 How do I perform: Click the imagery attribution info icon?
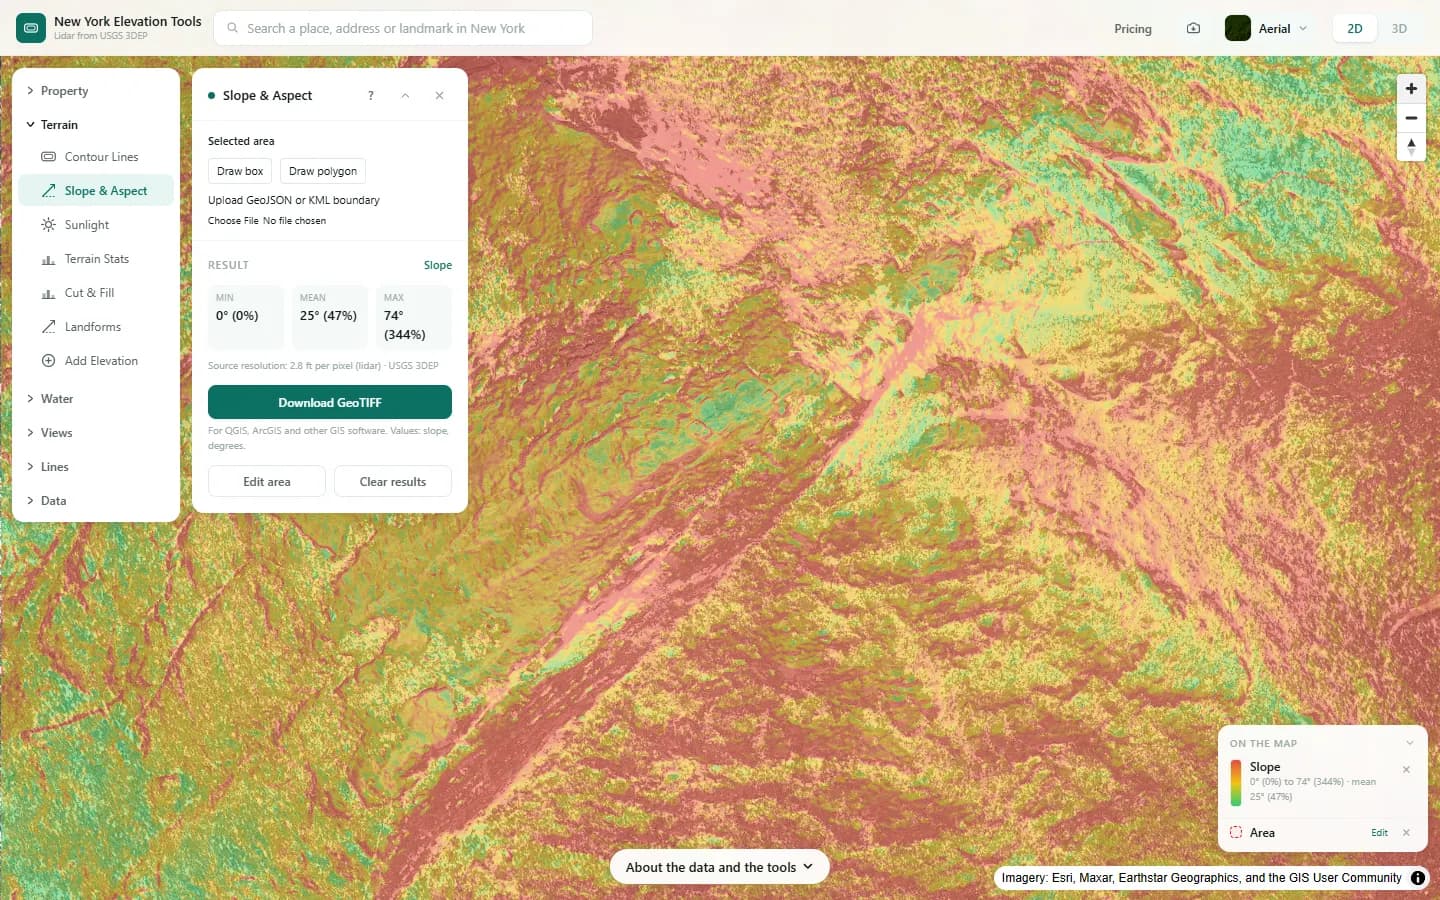1418,878
